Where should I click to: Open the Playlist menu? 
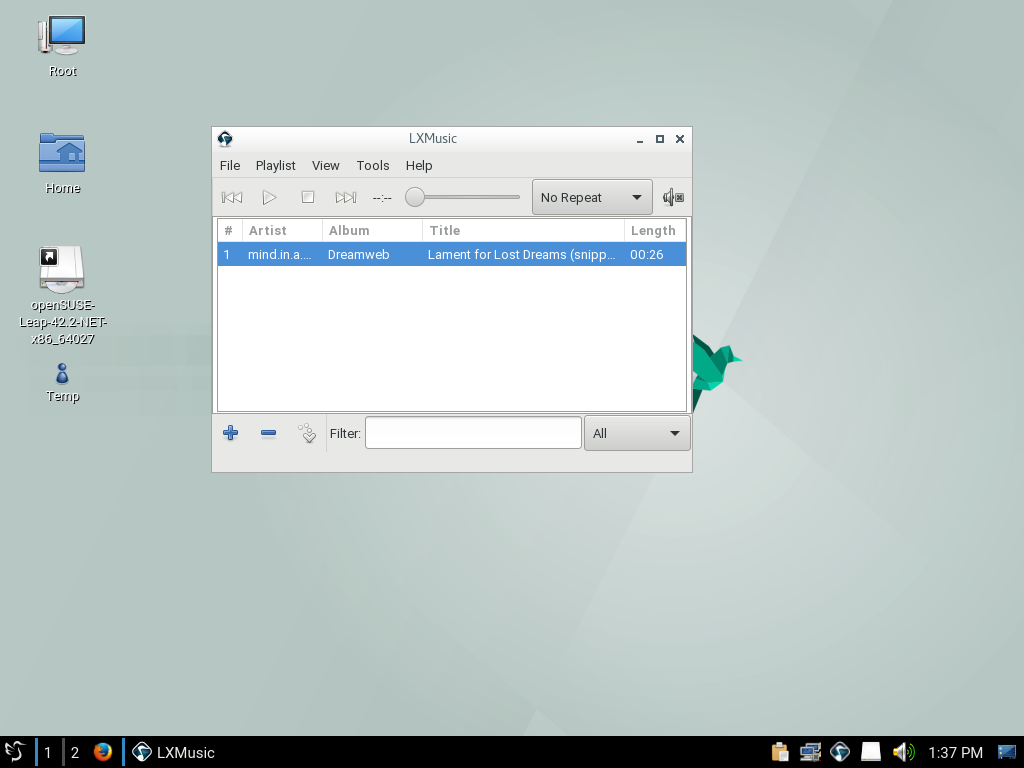click(x=275, y=166)
